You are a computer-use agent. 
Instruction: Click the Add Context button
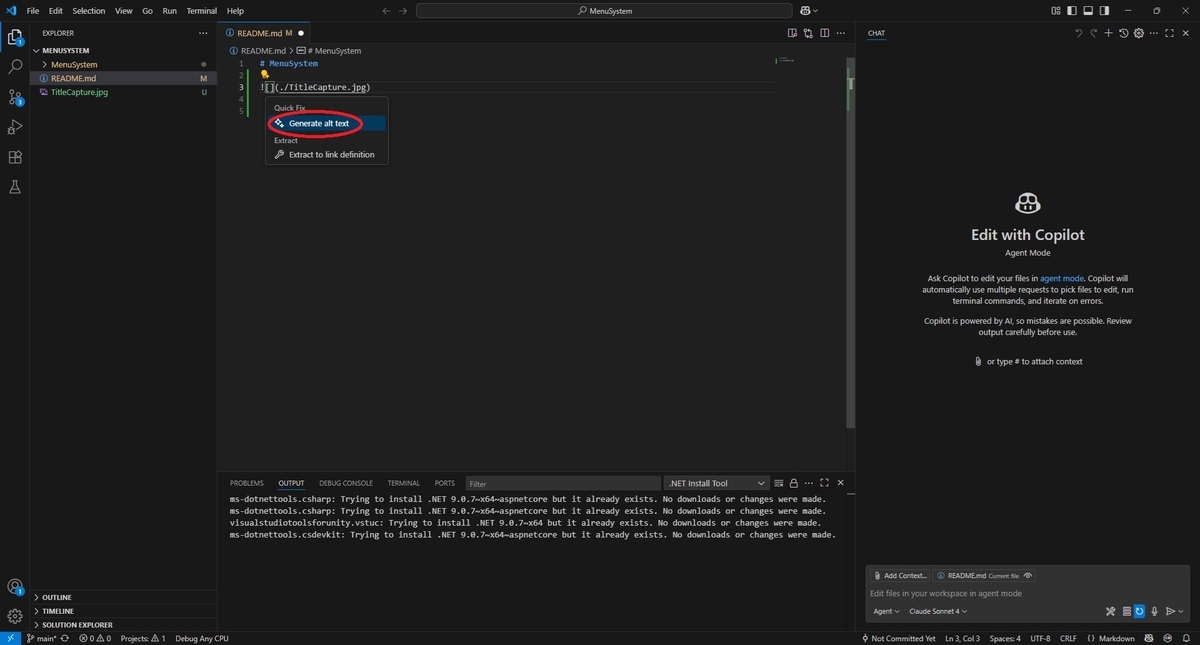click(900, 576)
